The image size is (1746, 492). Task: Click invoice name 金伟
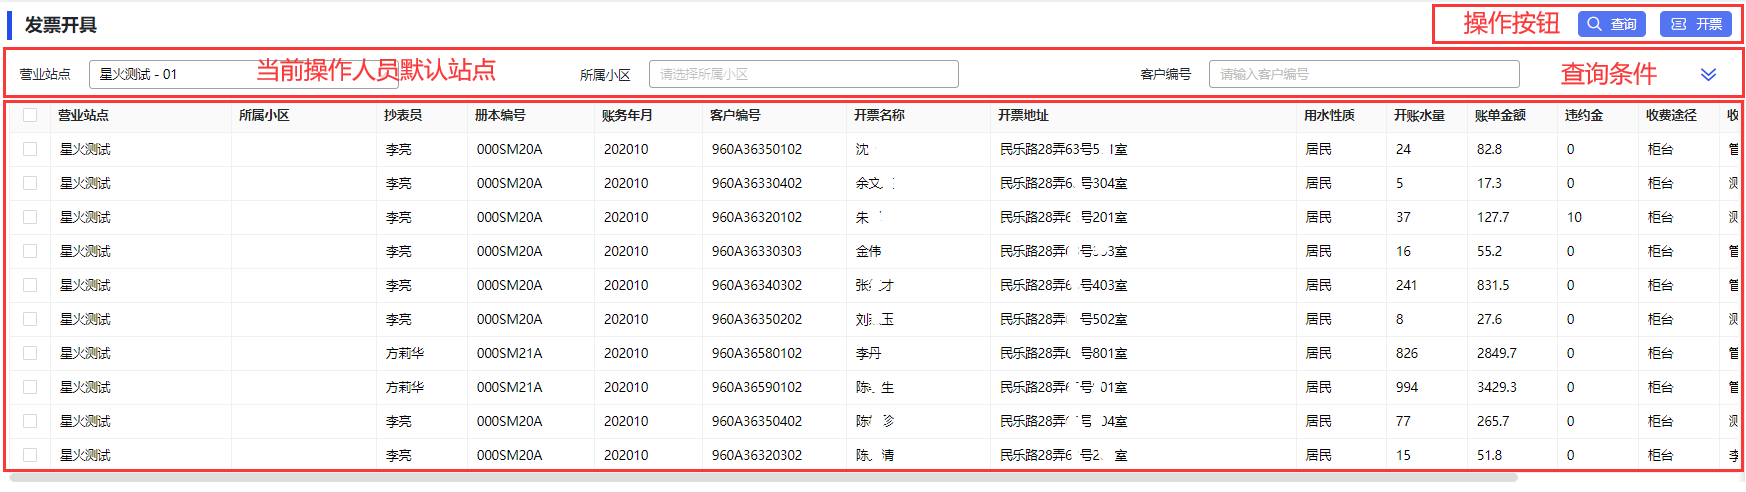point(868,251)
